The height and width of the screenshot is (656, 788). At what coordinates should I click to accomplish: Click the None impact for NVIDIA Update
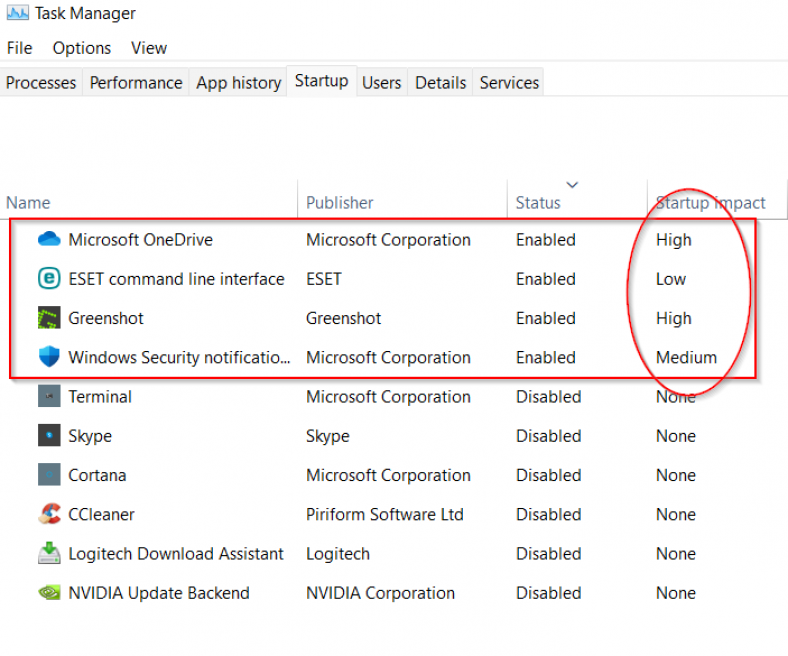[x=676, y=593]
